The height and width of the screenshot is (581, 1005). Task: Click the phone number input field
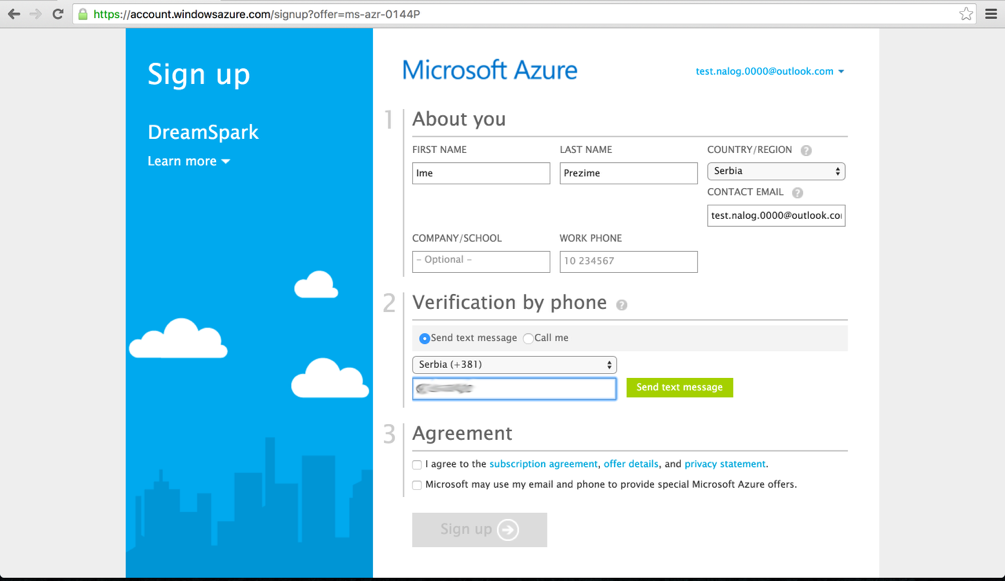[514, 389]
